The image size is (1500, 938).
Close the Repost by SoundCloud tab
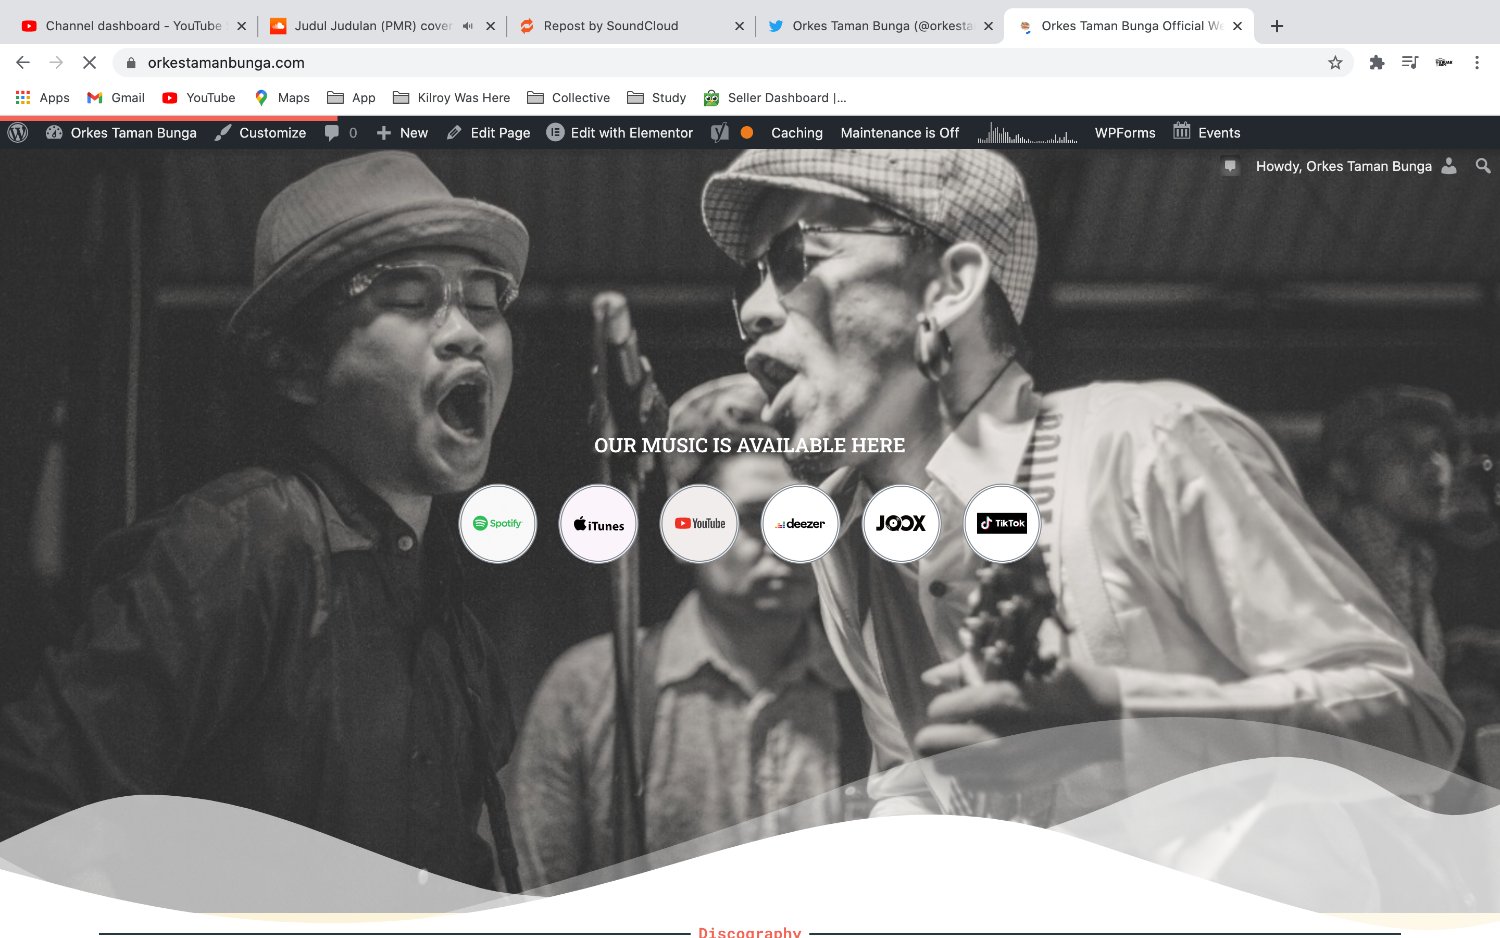739,26
